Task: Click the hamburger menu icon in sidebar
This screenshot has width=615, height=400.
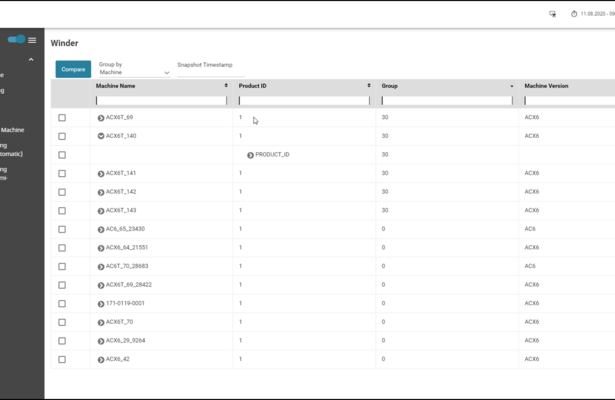Action: click(33, 40)
